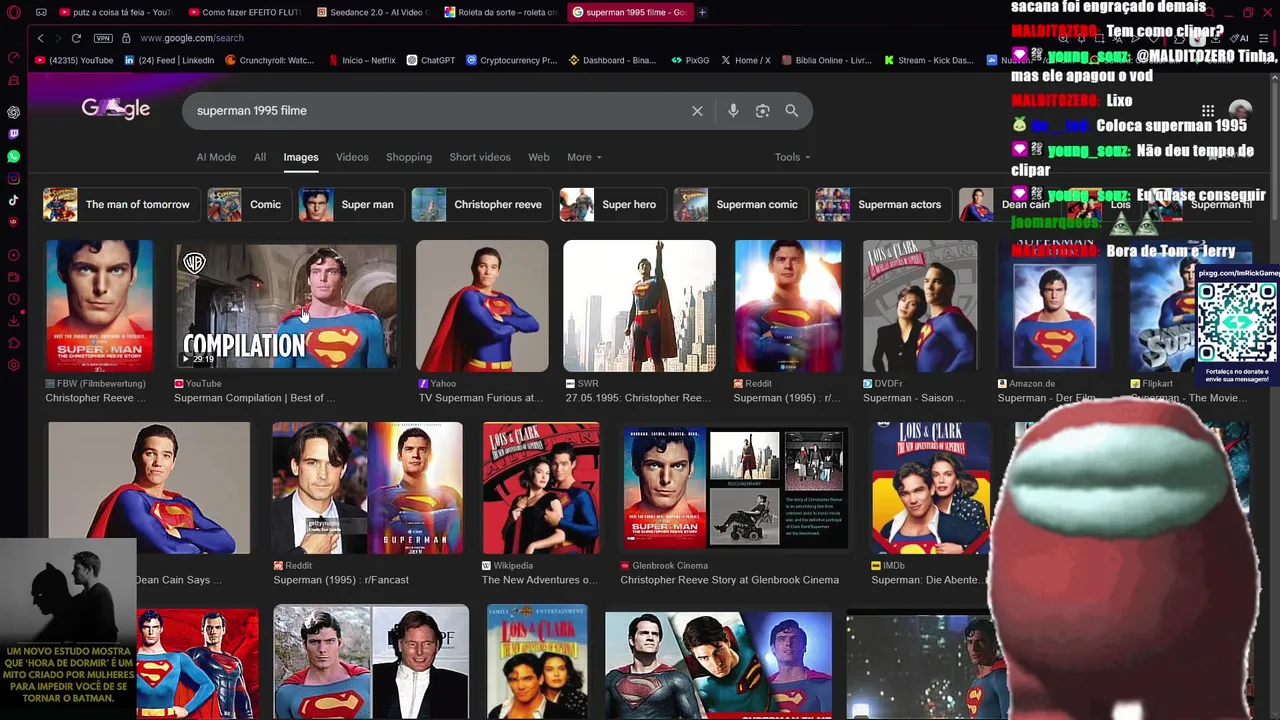Open Superman Compilation YouTube thumbnail
This screenshot has height=720, width=1280.
point(286,306)
